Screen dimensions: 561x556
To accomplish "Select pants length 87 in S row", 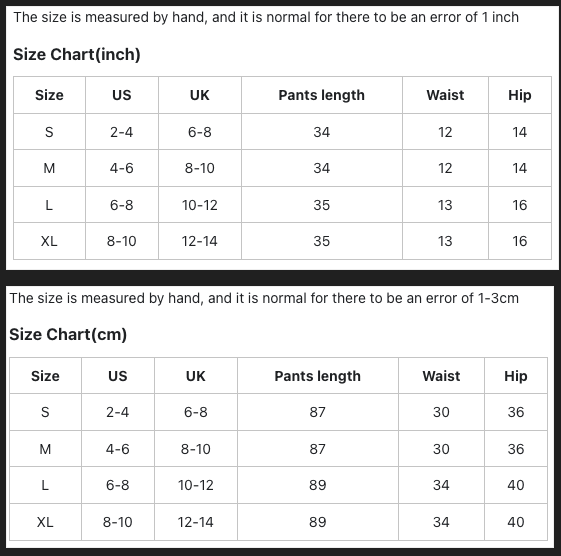I will (318, 412).
